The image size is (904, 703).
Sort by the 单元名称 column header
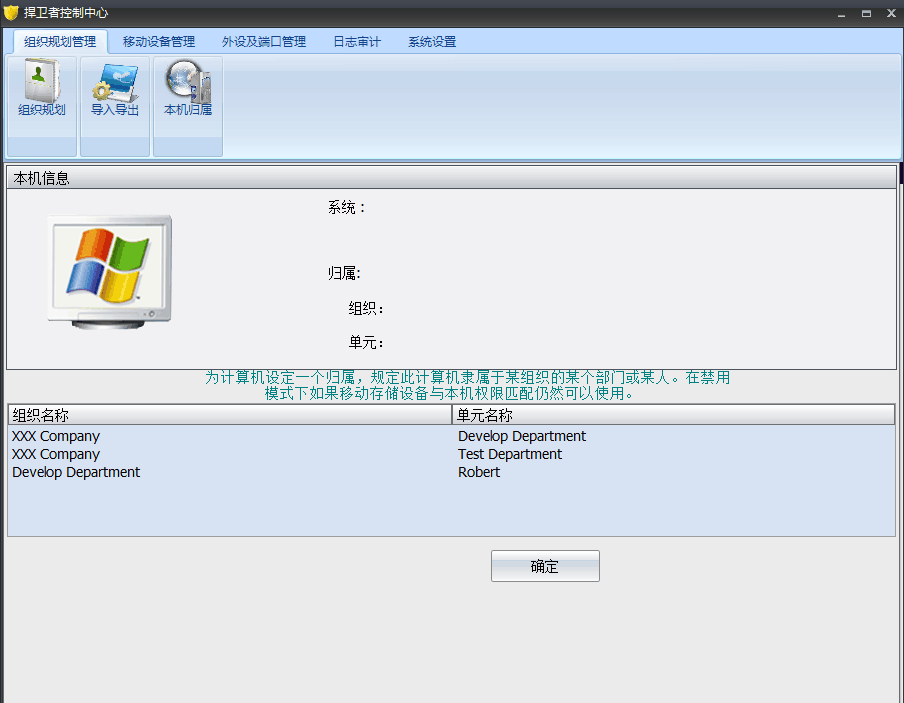tap(673, 415)
